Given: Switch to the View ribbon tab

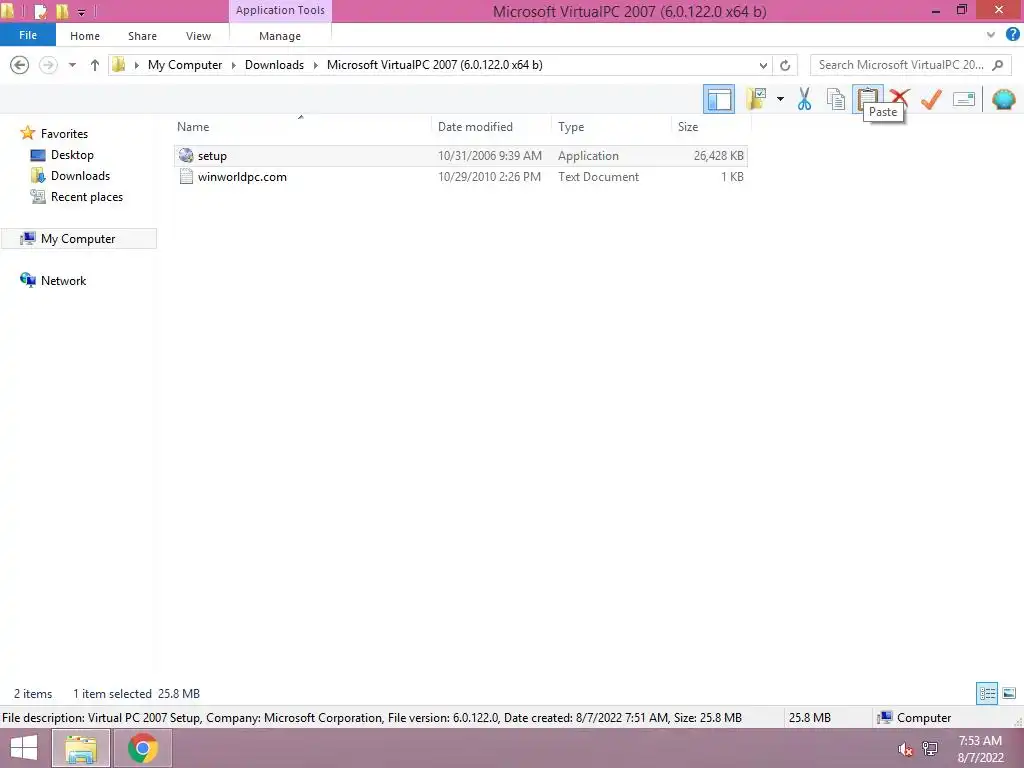Looking at the screenshot, I should click(198, 36).
